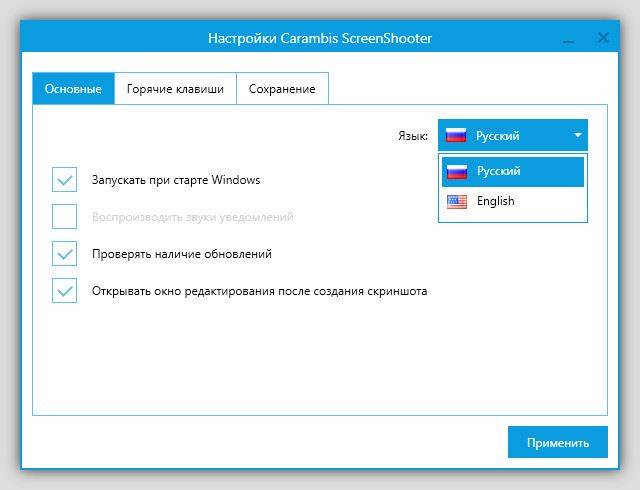Minimize the Carambis ScreenShooter settings window

568,40
